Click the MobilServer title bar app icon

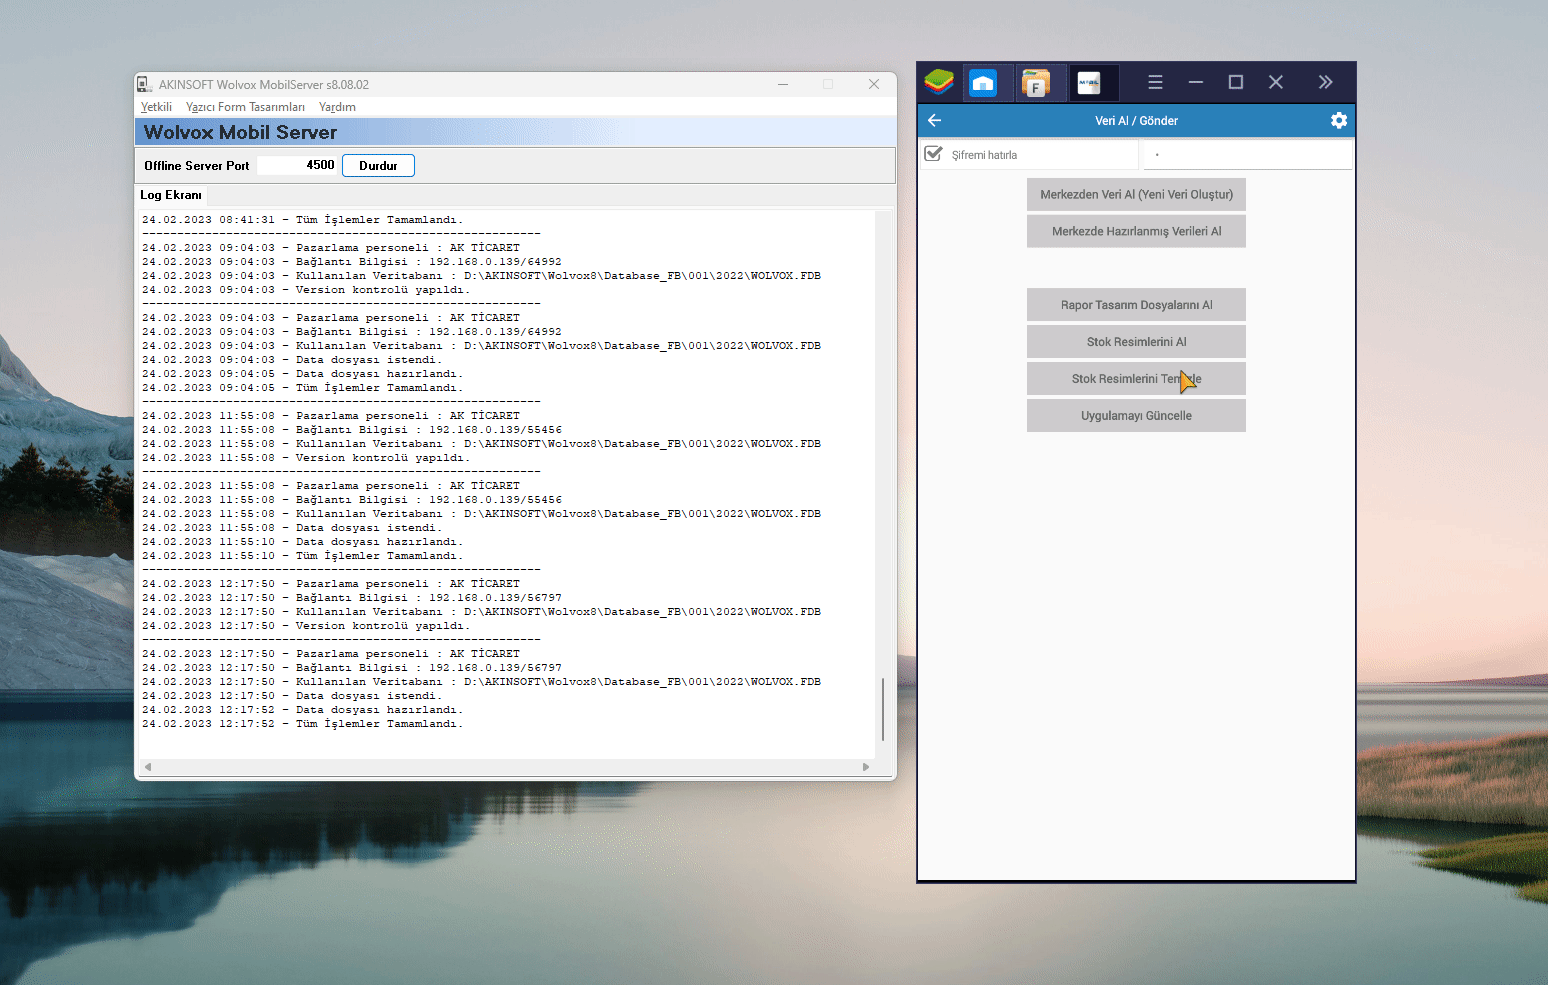(x=144, y=84)
